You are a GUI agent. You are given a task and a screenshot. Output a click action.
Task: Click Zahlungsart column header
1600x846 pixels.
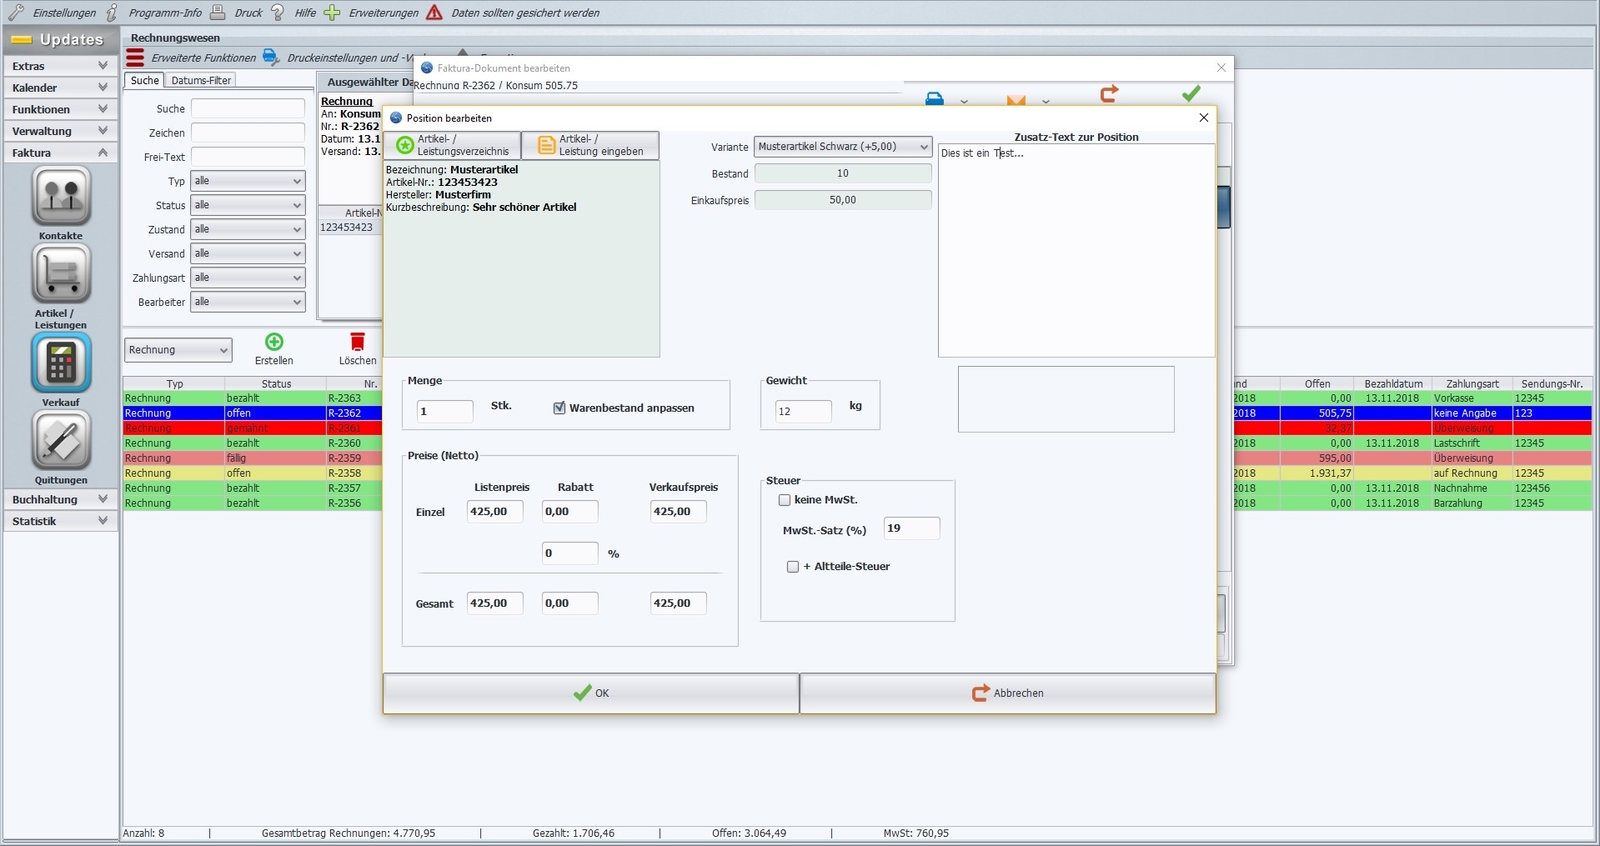tap(1472, 384)
